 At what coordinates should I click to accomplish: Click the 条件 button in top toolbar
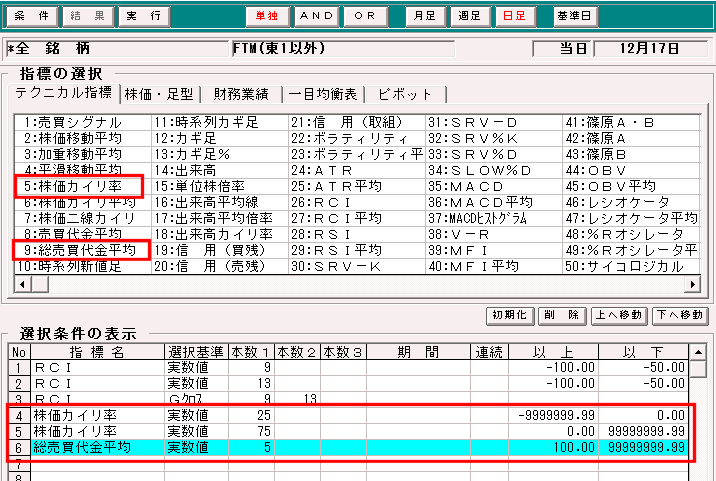click(x=30, y=17)
